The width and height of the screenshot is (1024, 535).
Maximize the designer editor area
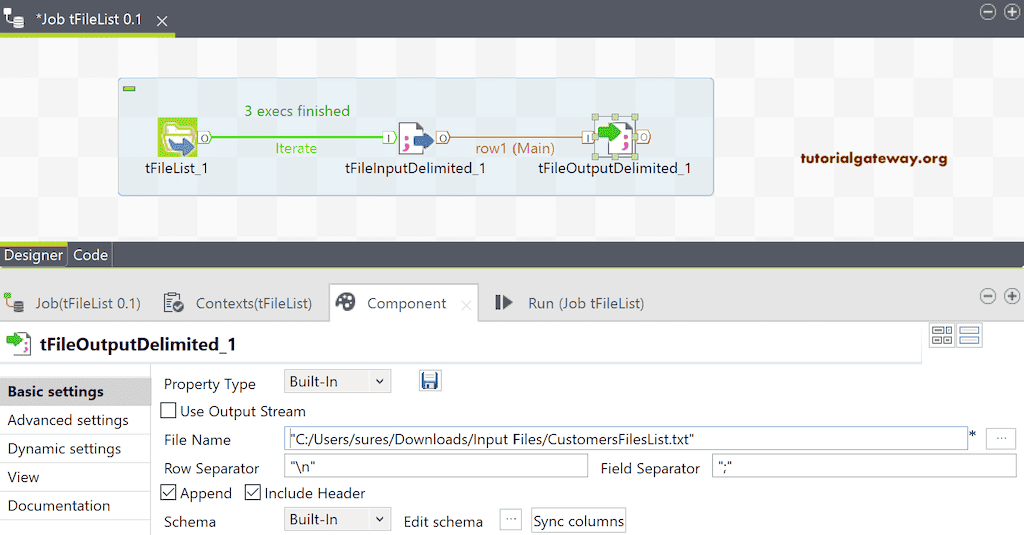(1012, 12)
